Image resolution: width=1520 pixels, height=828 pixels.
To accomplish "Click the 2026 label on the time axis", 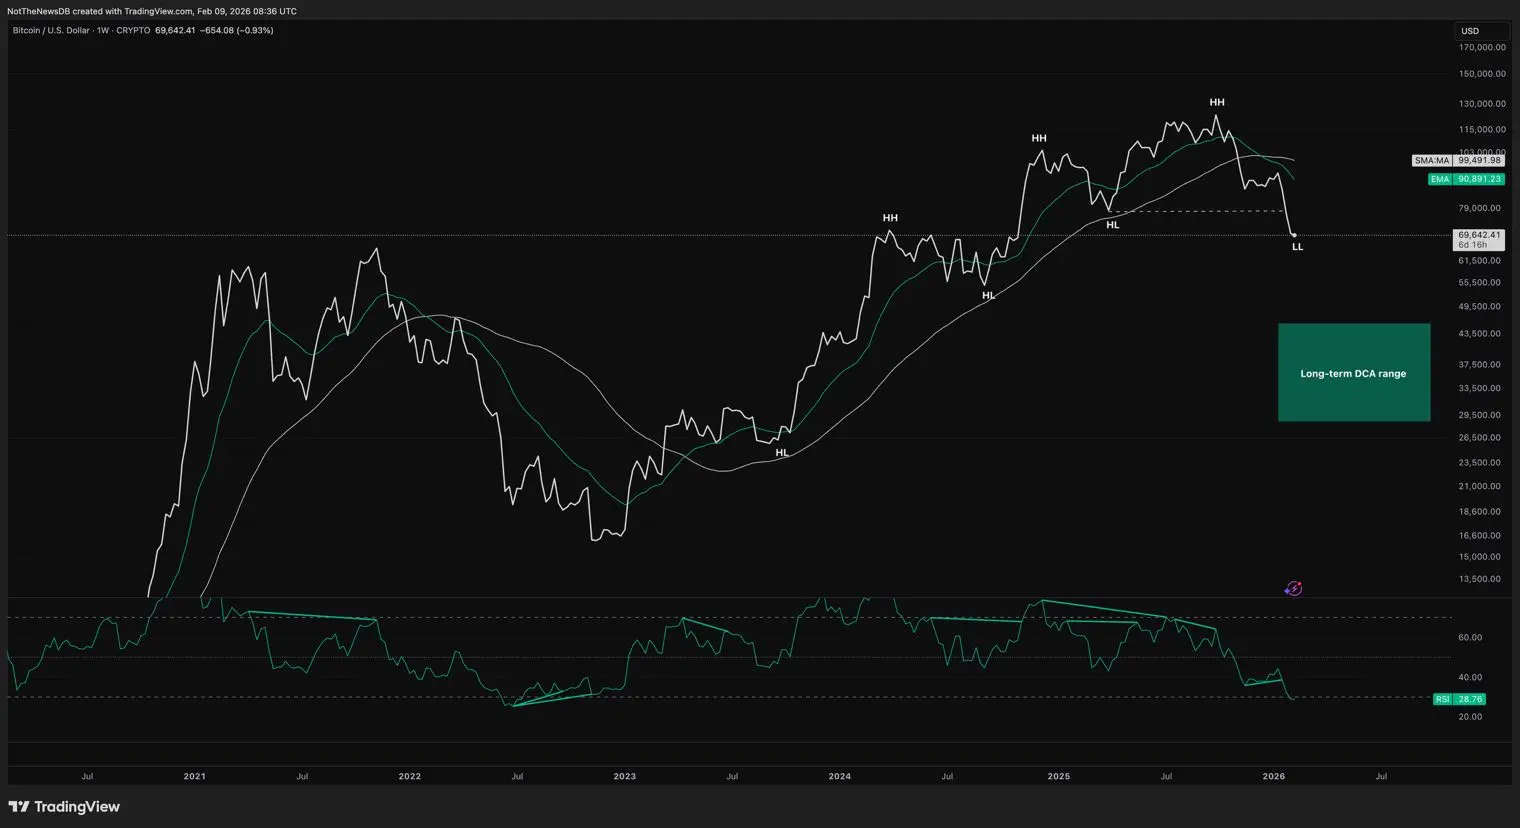I will pyautogui.click(x=1274, y=776).
